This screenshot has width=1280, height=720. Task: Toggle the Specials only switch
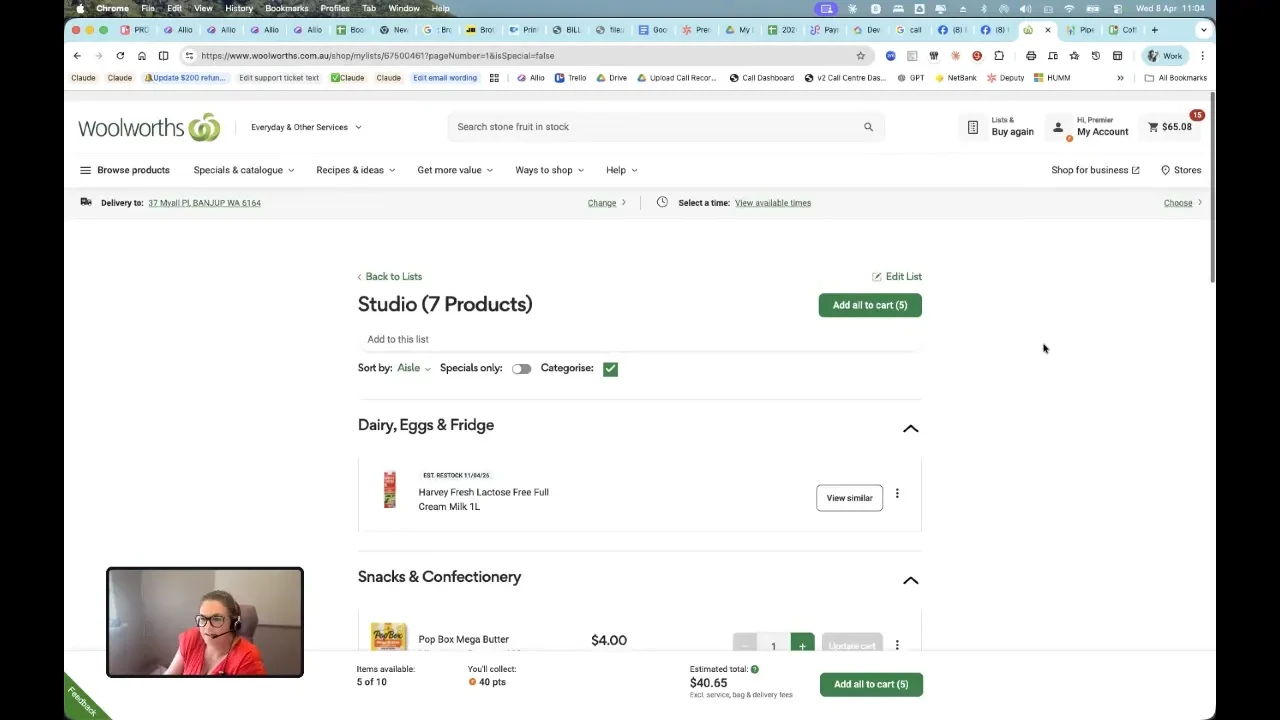coord(521,369)
